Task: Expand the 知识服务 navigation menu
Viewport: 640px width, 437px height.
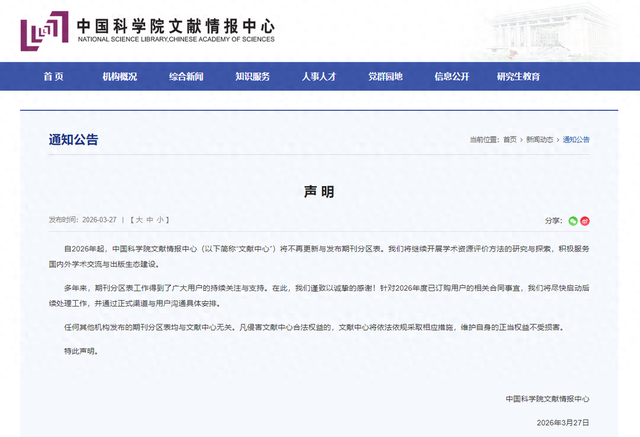Action: [252, 76]
